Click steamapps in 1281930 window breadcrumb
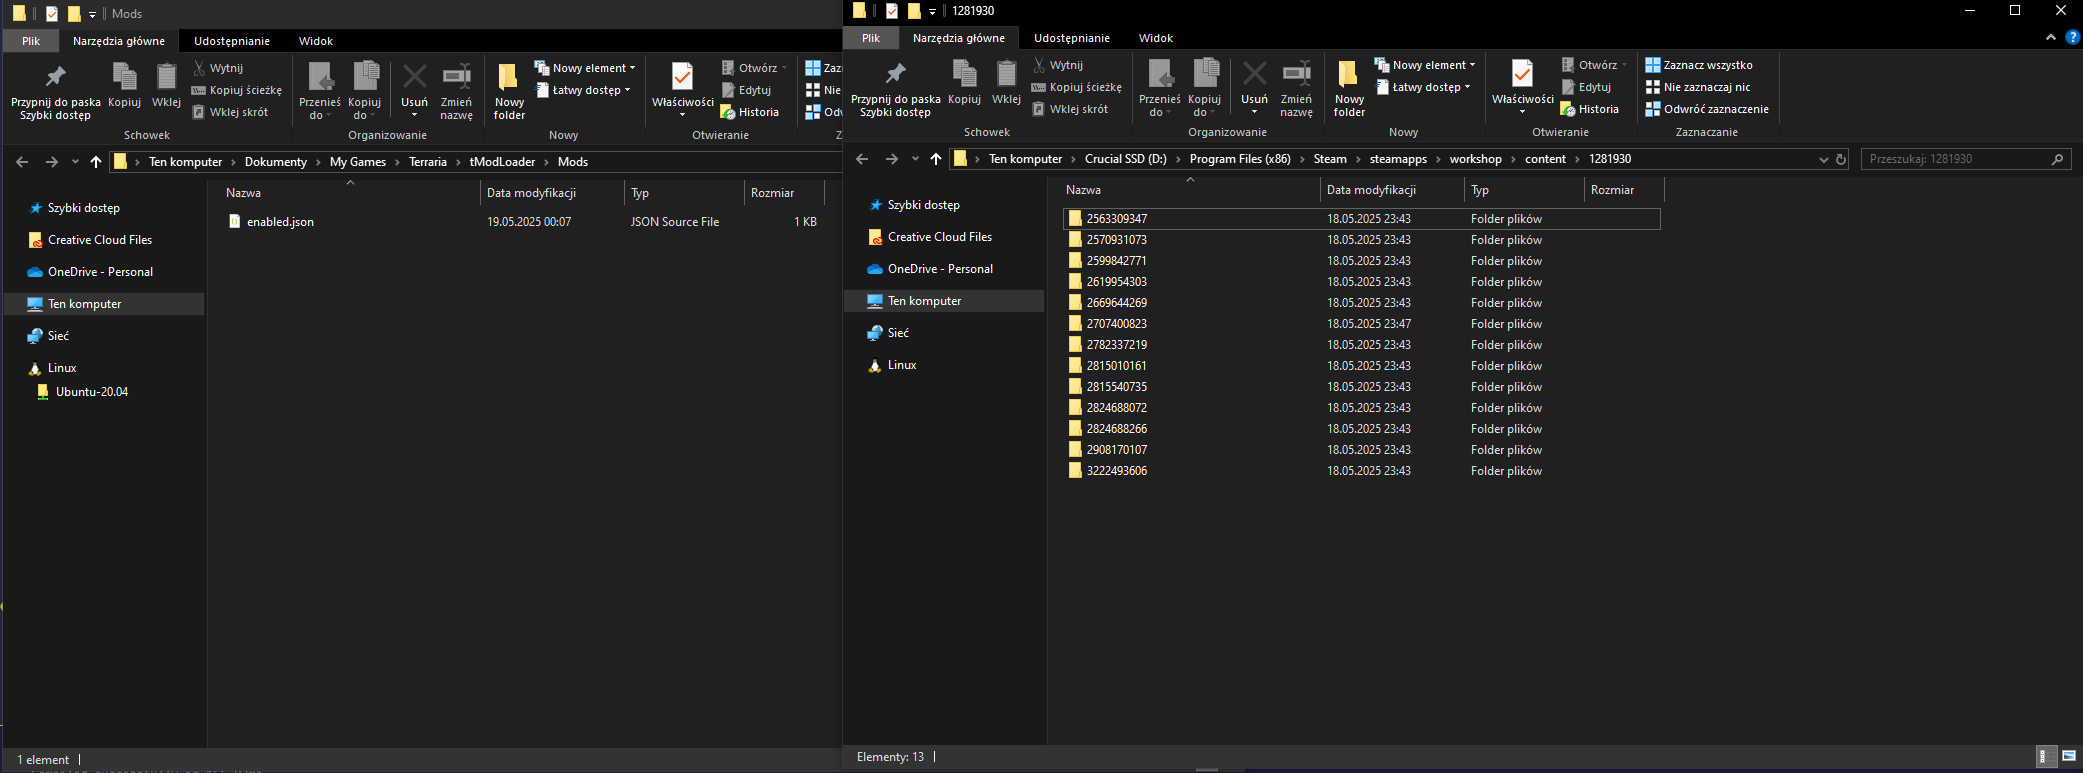This screenshot has width=2083, height=773. (x=1398, y=159)
